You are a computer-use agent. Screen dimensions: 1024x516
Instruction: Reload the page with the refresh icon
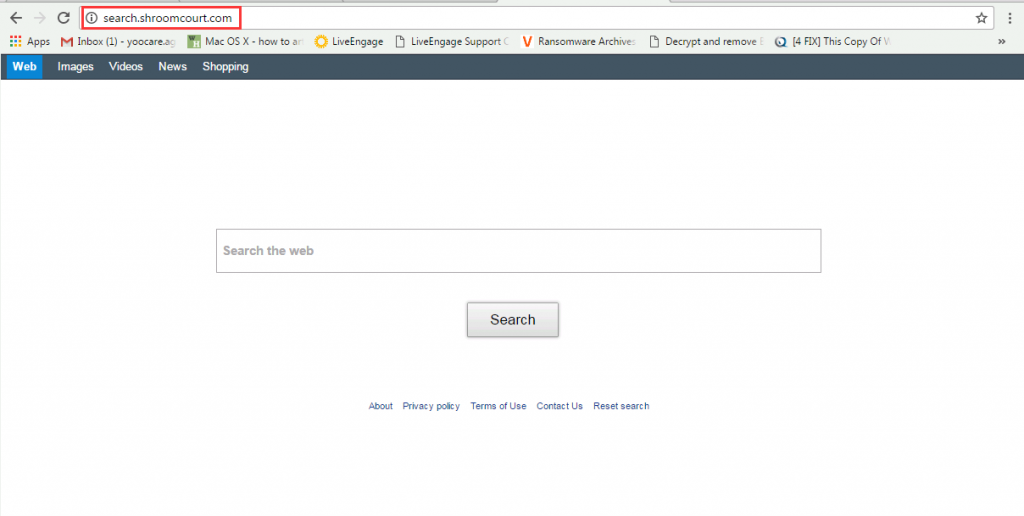tap(63, 18)
